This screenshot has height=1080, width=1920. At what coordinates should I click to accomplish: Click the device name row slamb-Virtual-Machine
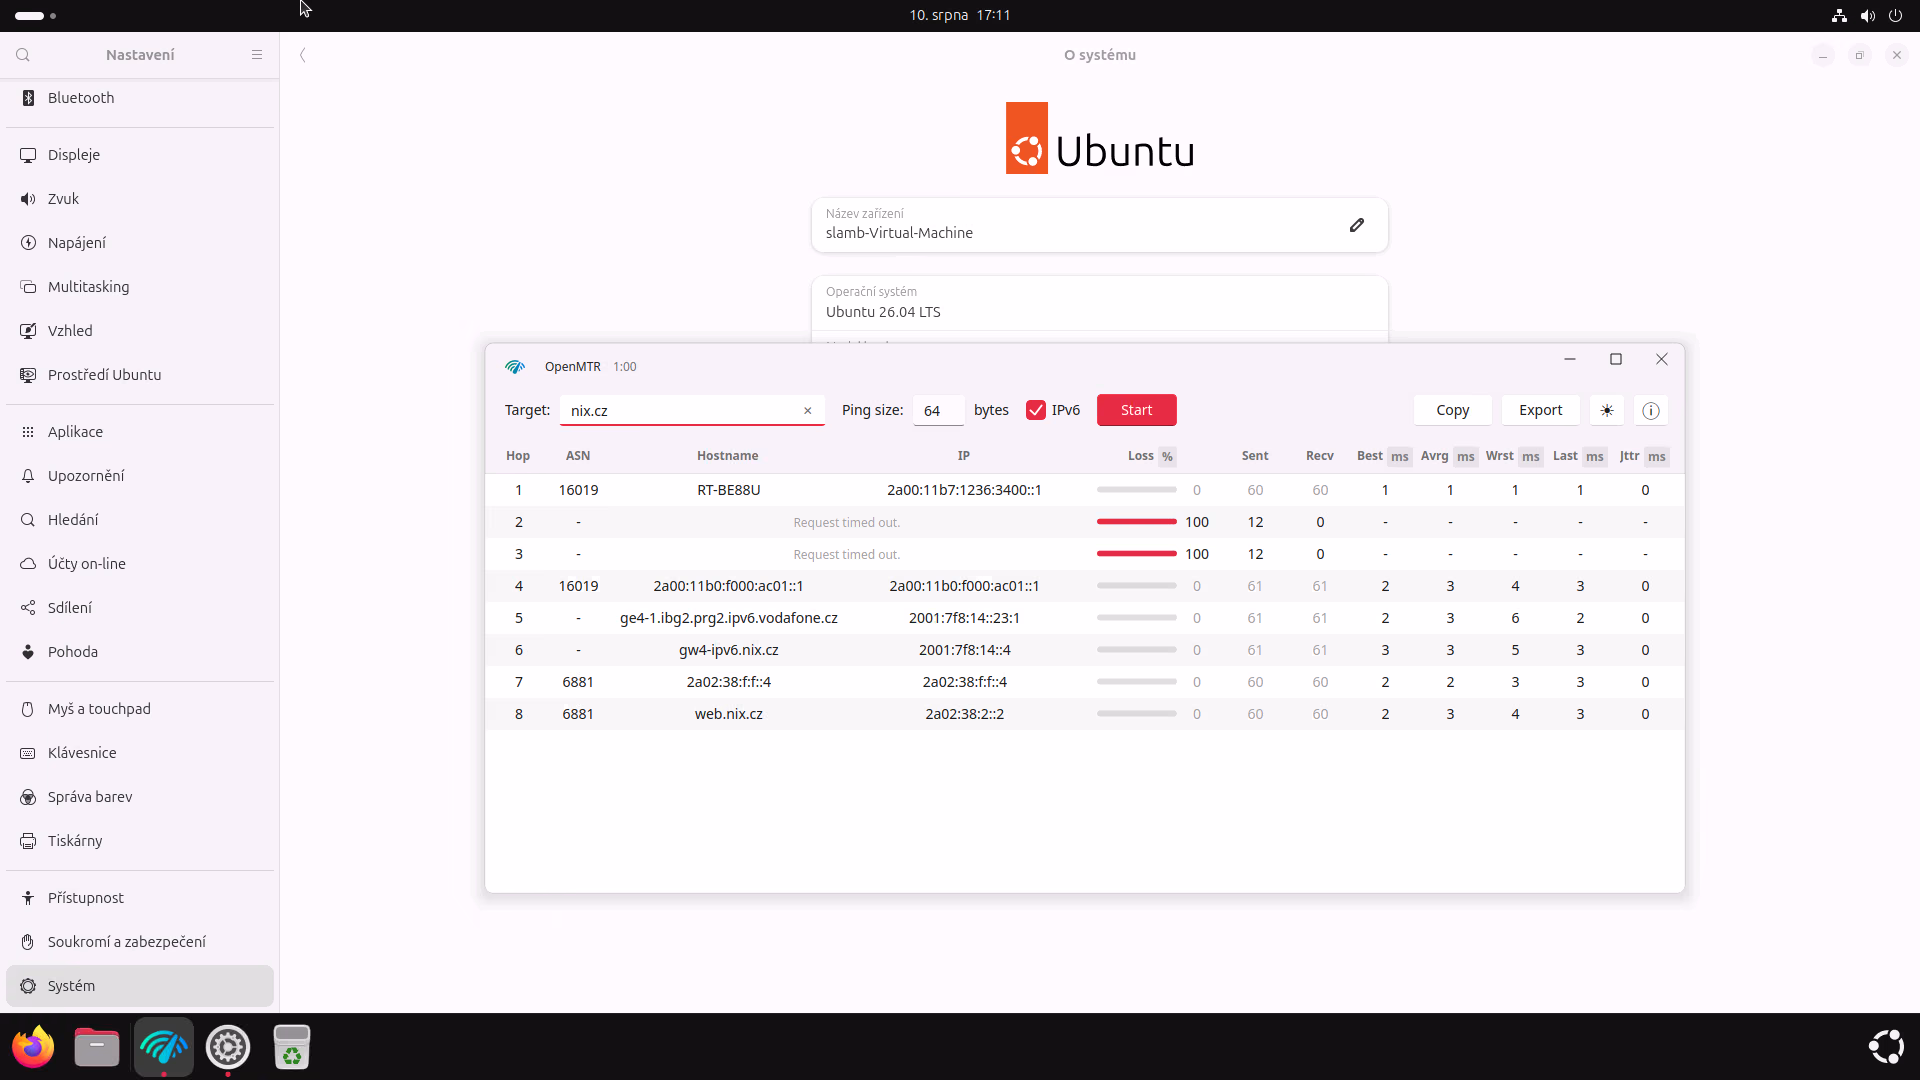point(1100,225)
